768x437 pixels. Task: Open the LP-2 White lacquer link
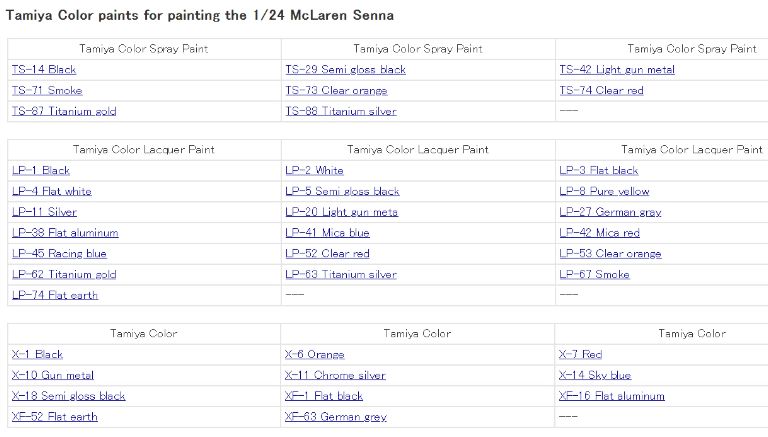click(x=314, y=171)
